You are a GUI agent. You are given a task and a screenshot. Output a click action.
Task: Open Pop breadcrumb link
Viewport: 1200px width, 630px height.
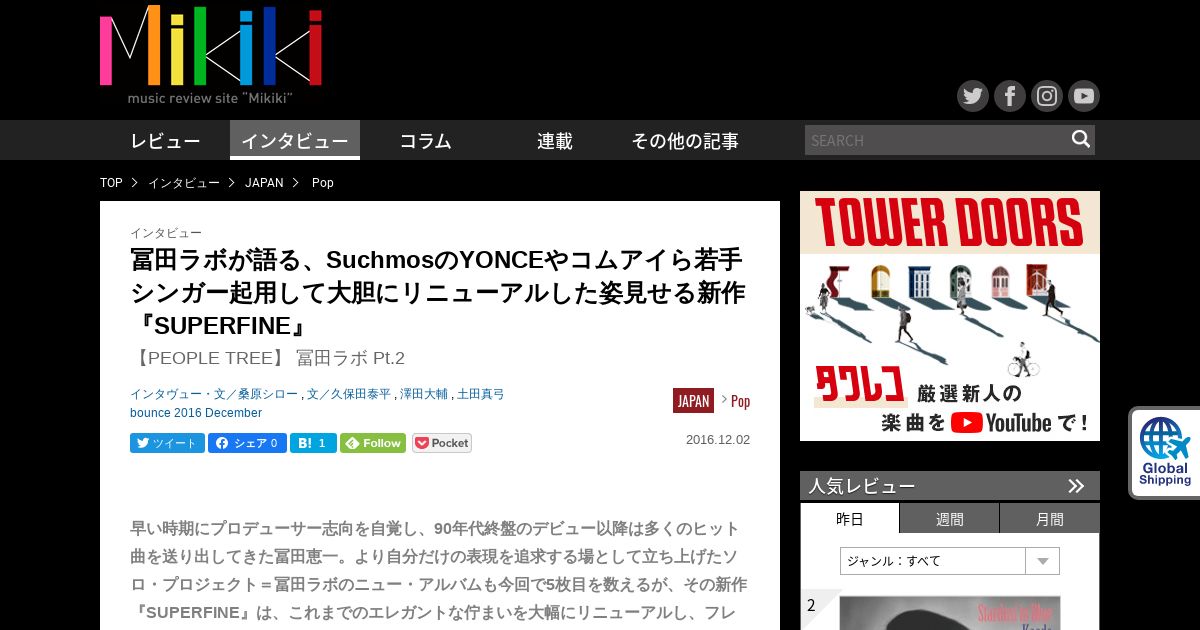[323, 183]
